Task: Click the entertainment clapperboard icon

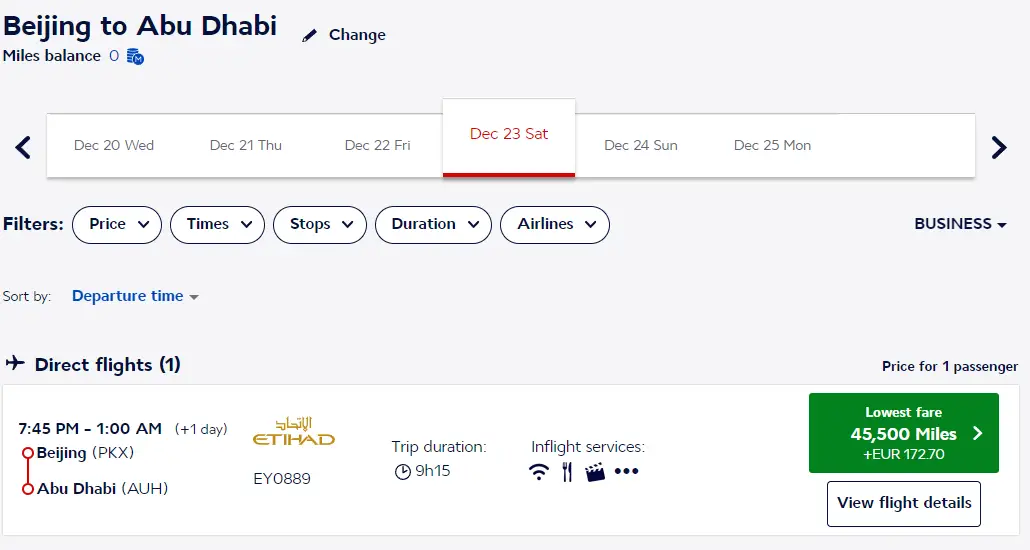Action: 595,472
